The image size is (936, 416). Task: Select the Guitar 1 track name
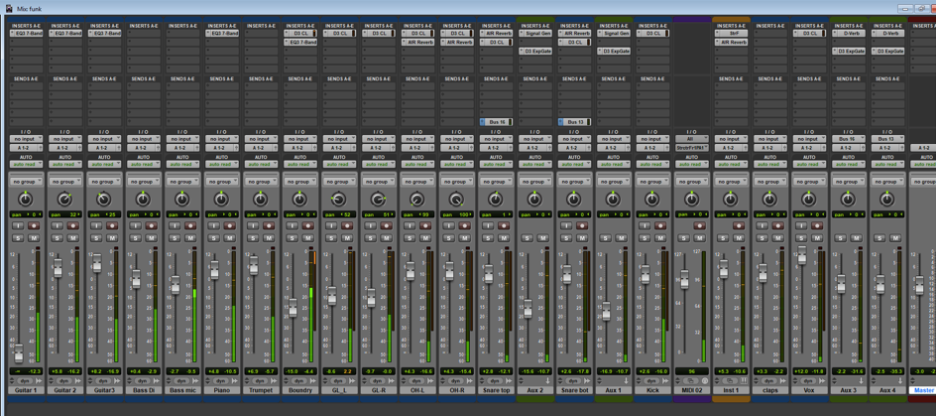click(26, 390)
